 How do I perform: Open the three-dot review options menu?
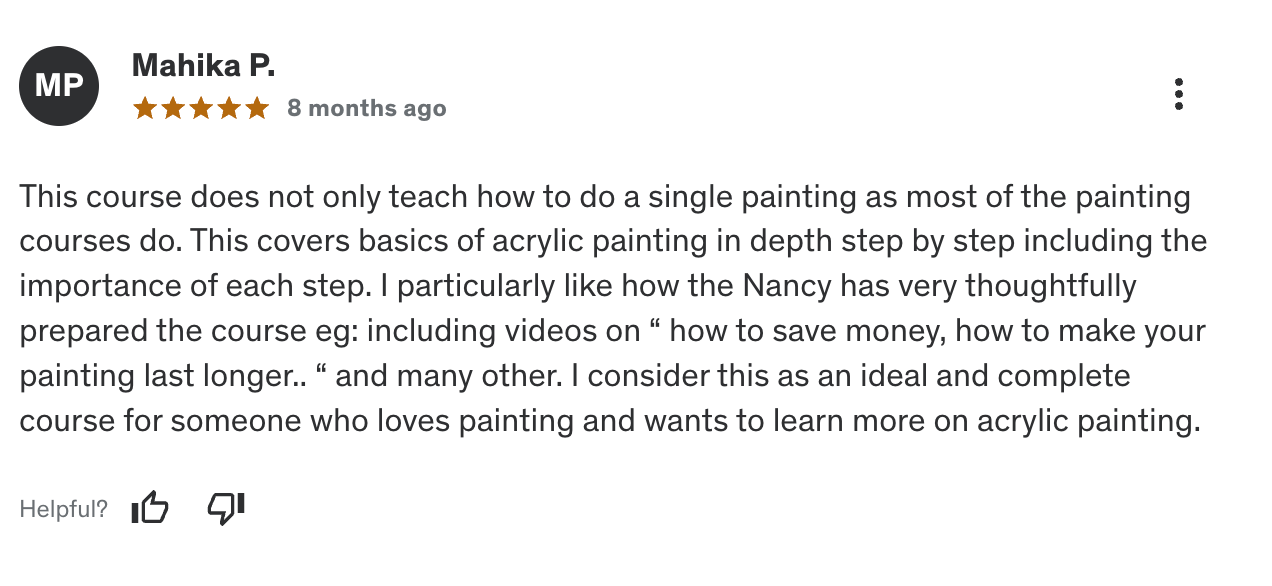point(1179,94)
